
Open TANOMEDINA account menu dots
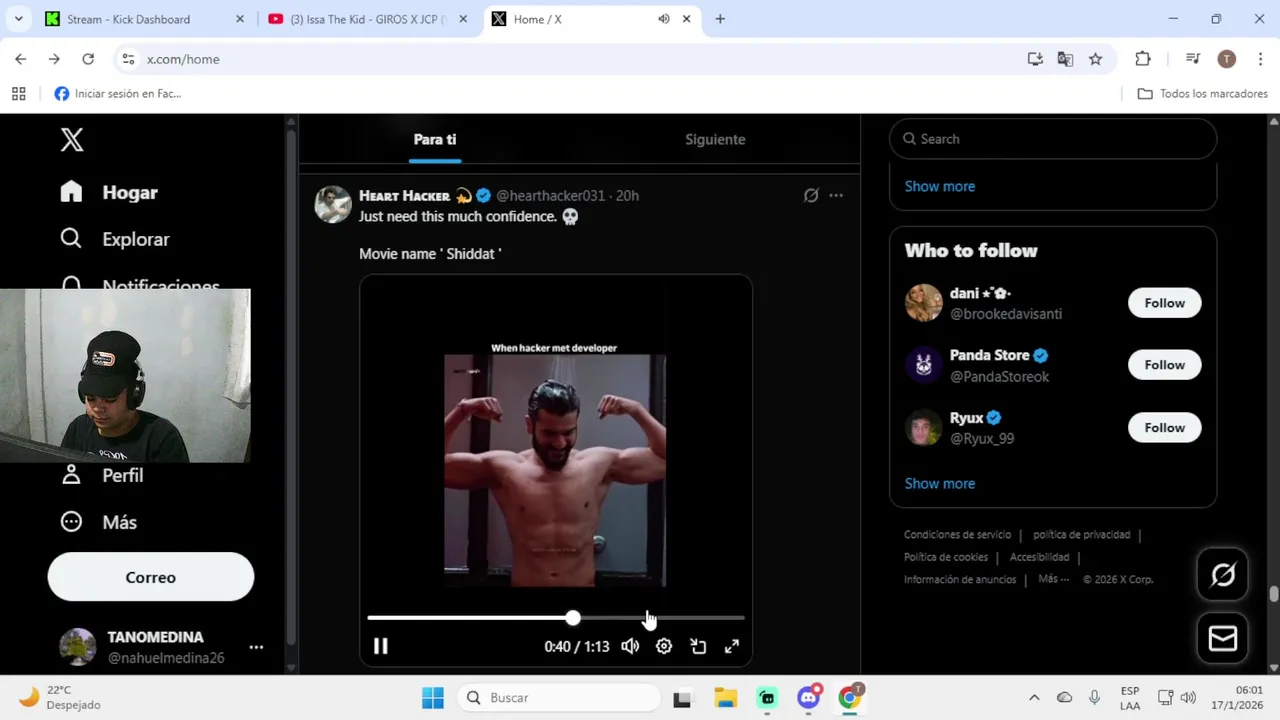(x=256, y=647)
